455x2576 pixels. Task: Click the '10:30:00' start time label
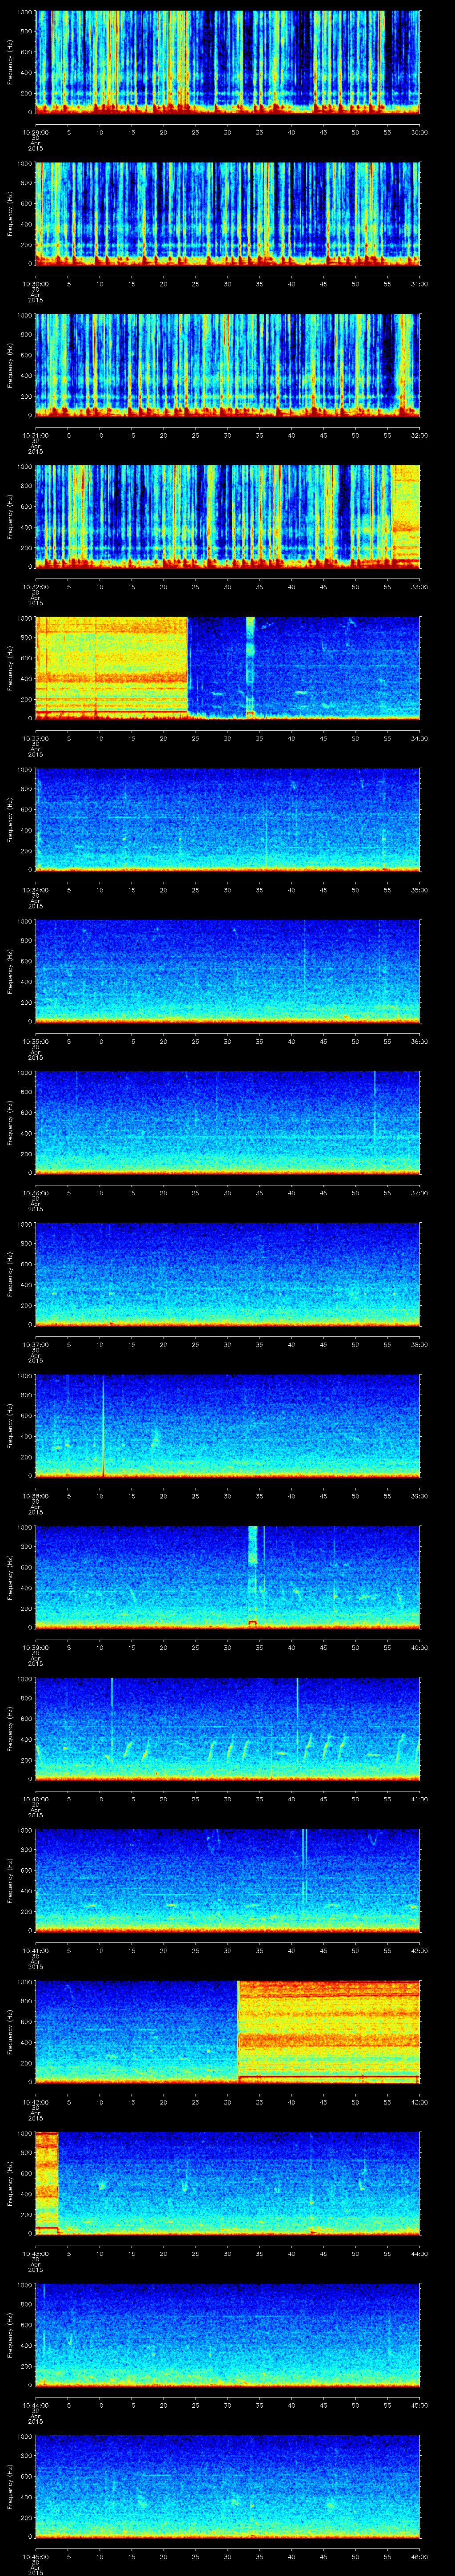[35, 284]
